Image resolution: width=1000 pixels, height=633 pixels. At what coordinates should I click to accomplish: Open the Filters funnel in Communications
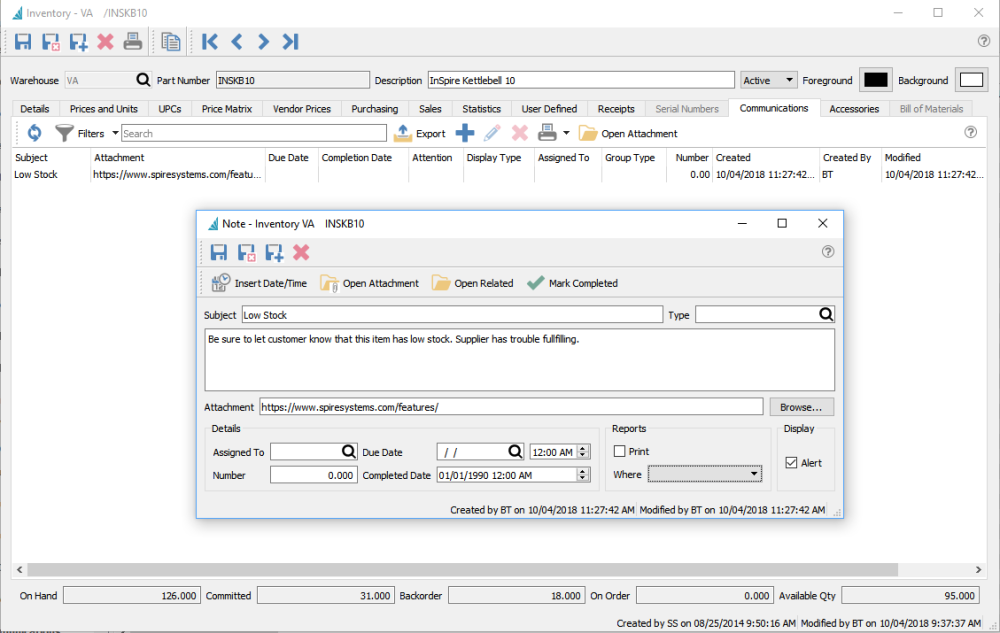tap(64, 133)
